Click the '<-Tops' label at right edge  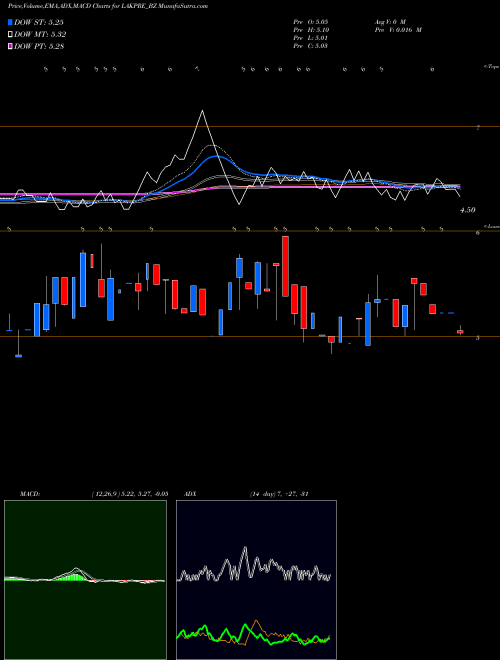(x=492, y=67)
